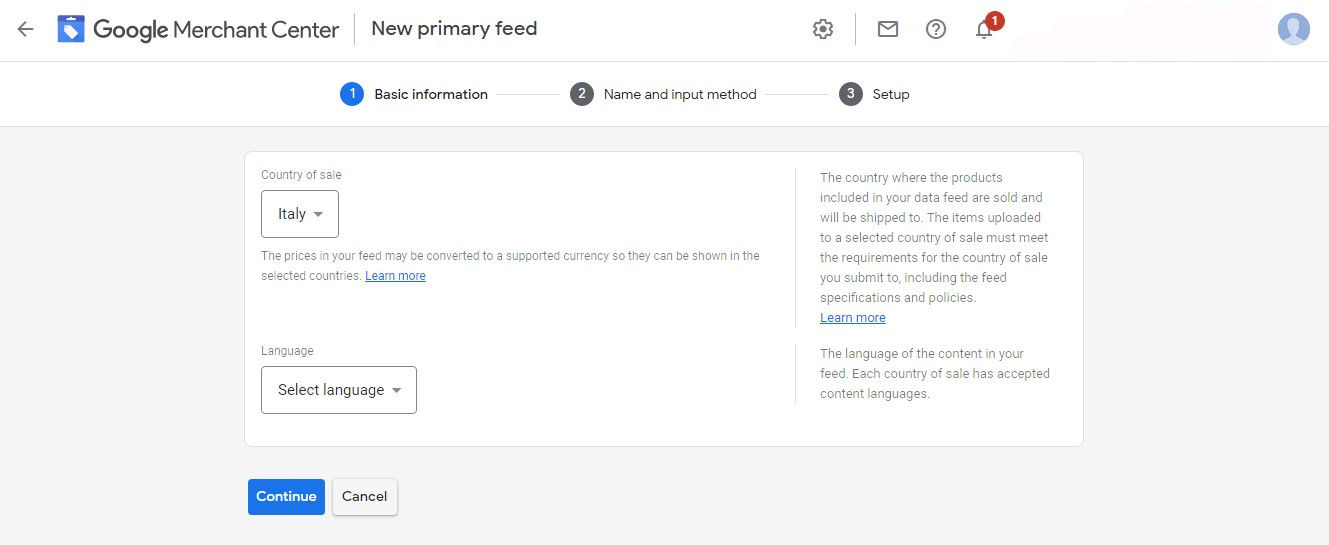
Task: Open the mail envelope icon
Action: 888,29
